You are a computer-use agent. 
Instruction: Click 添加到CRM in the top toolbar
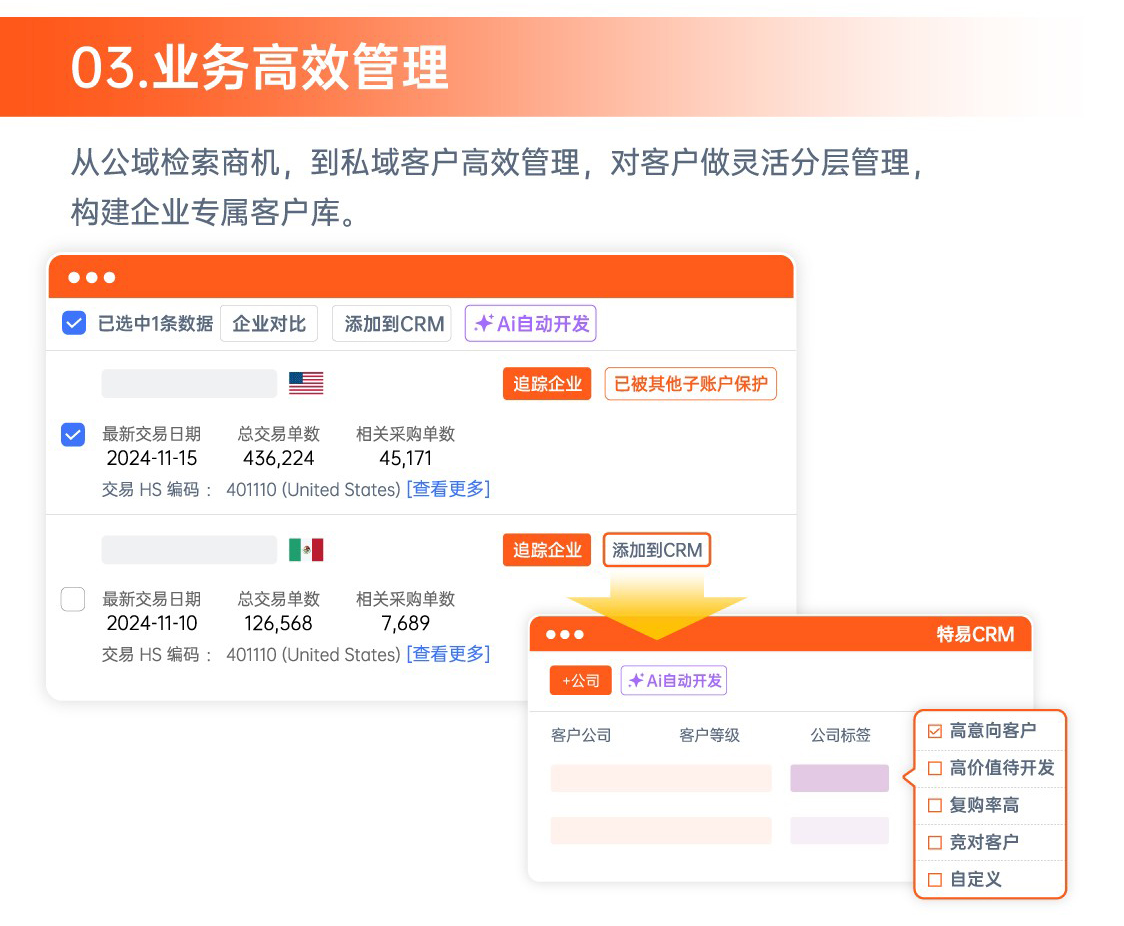coord(393,324)
